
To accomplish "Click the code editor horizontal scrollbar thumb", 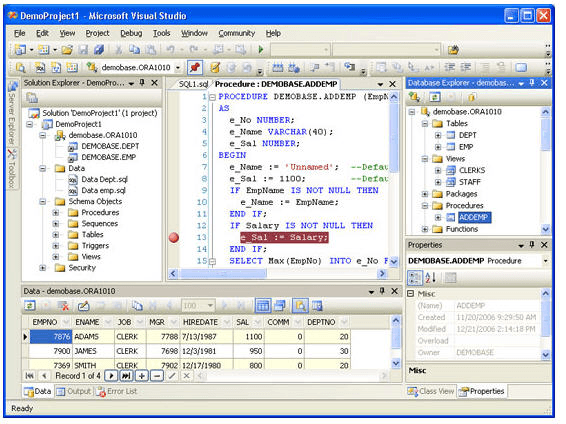I will 223,274.
